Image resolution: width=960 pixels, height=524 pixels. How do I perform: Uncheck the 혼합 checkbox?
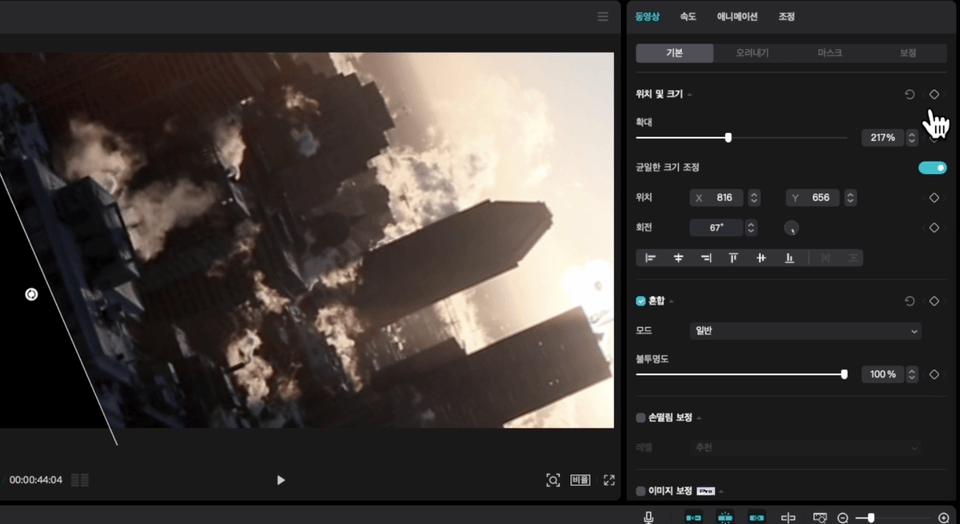pos(640,301)
